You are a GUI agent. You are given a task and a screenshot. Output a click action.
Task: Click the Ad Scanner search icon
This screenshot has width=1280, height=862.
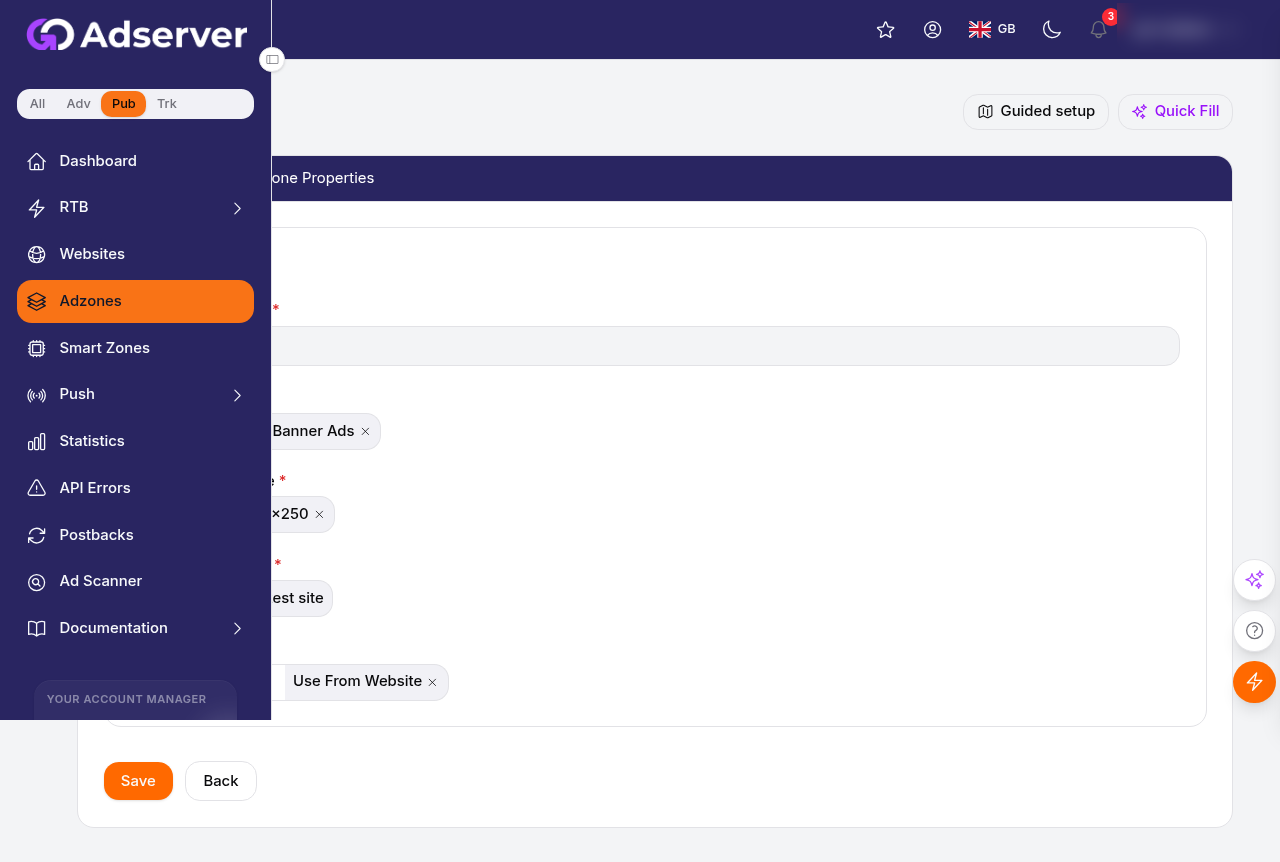coord(37,581)
